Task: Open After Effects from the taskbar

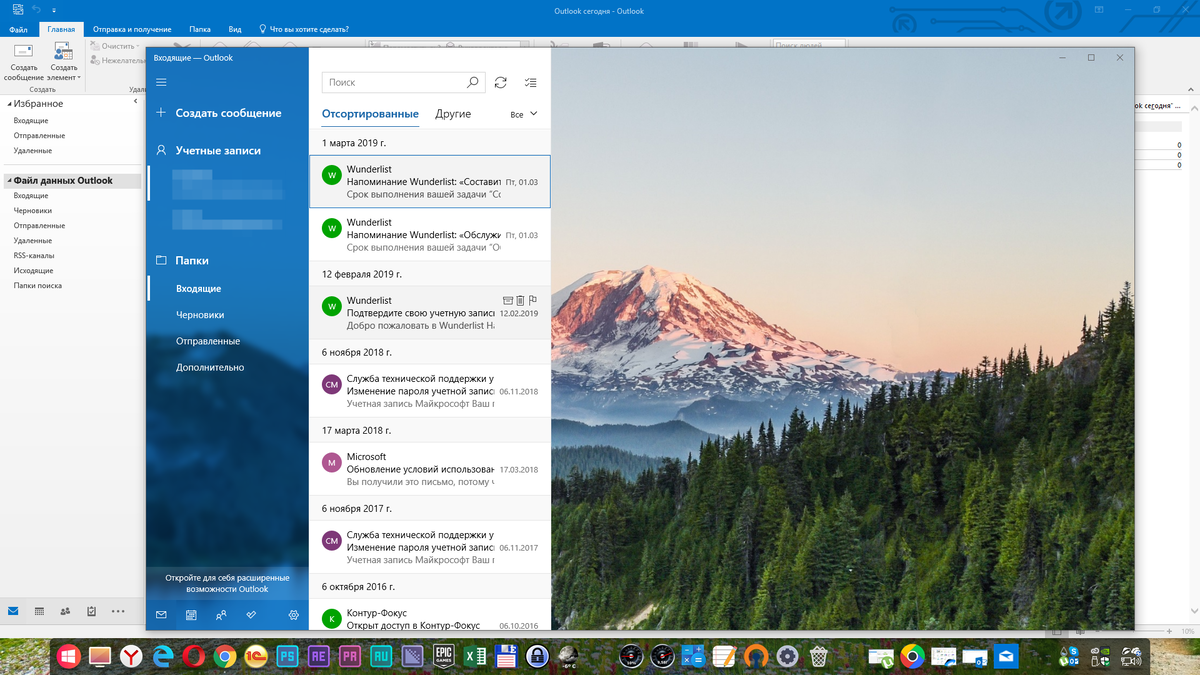Action: (x=319, y=656)
